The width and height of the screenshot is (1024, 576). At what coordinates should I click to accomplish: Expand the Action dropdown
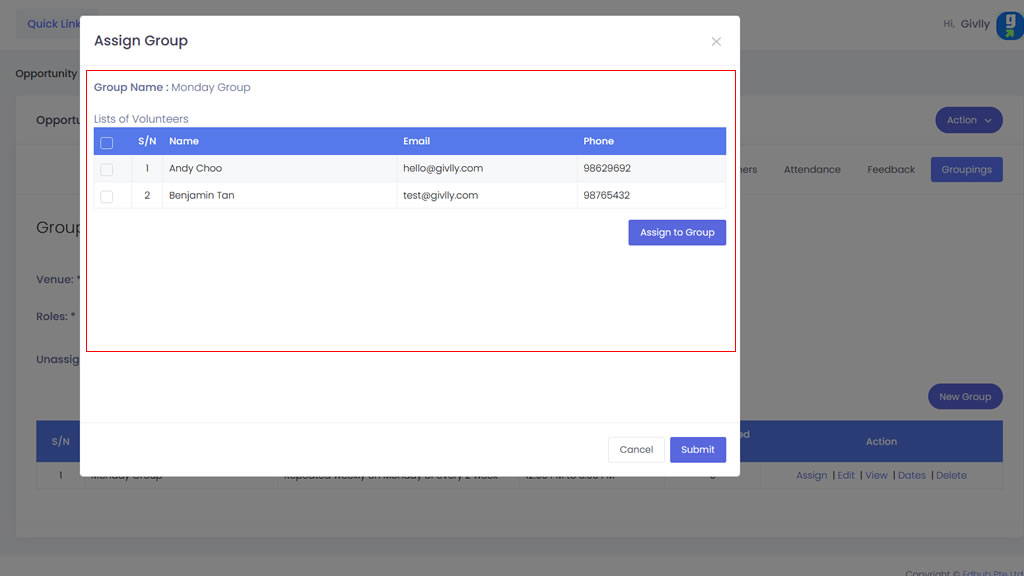tap(968, 120)
